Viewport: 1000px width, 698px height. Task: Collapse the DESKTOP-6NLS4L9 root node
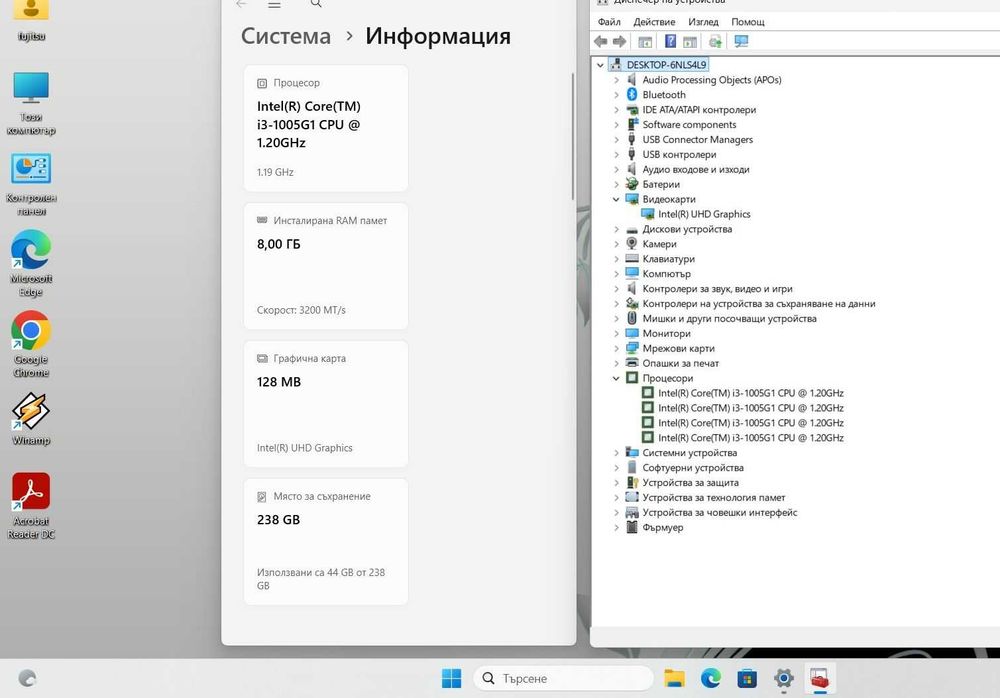click(600, 65)
